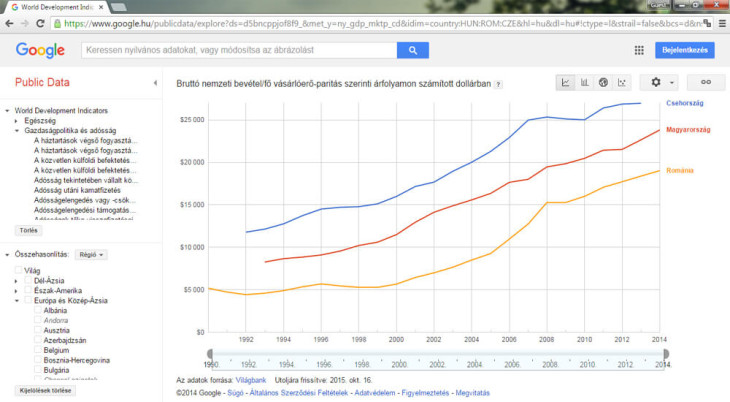This screenshot has height=402, width=730.
Task: Click the Románia legend label
Action: click(x=680, y=170)
